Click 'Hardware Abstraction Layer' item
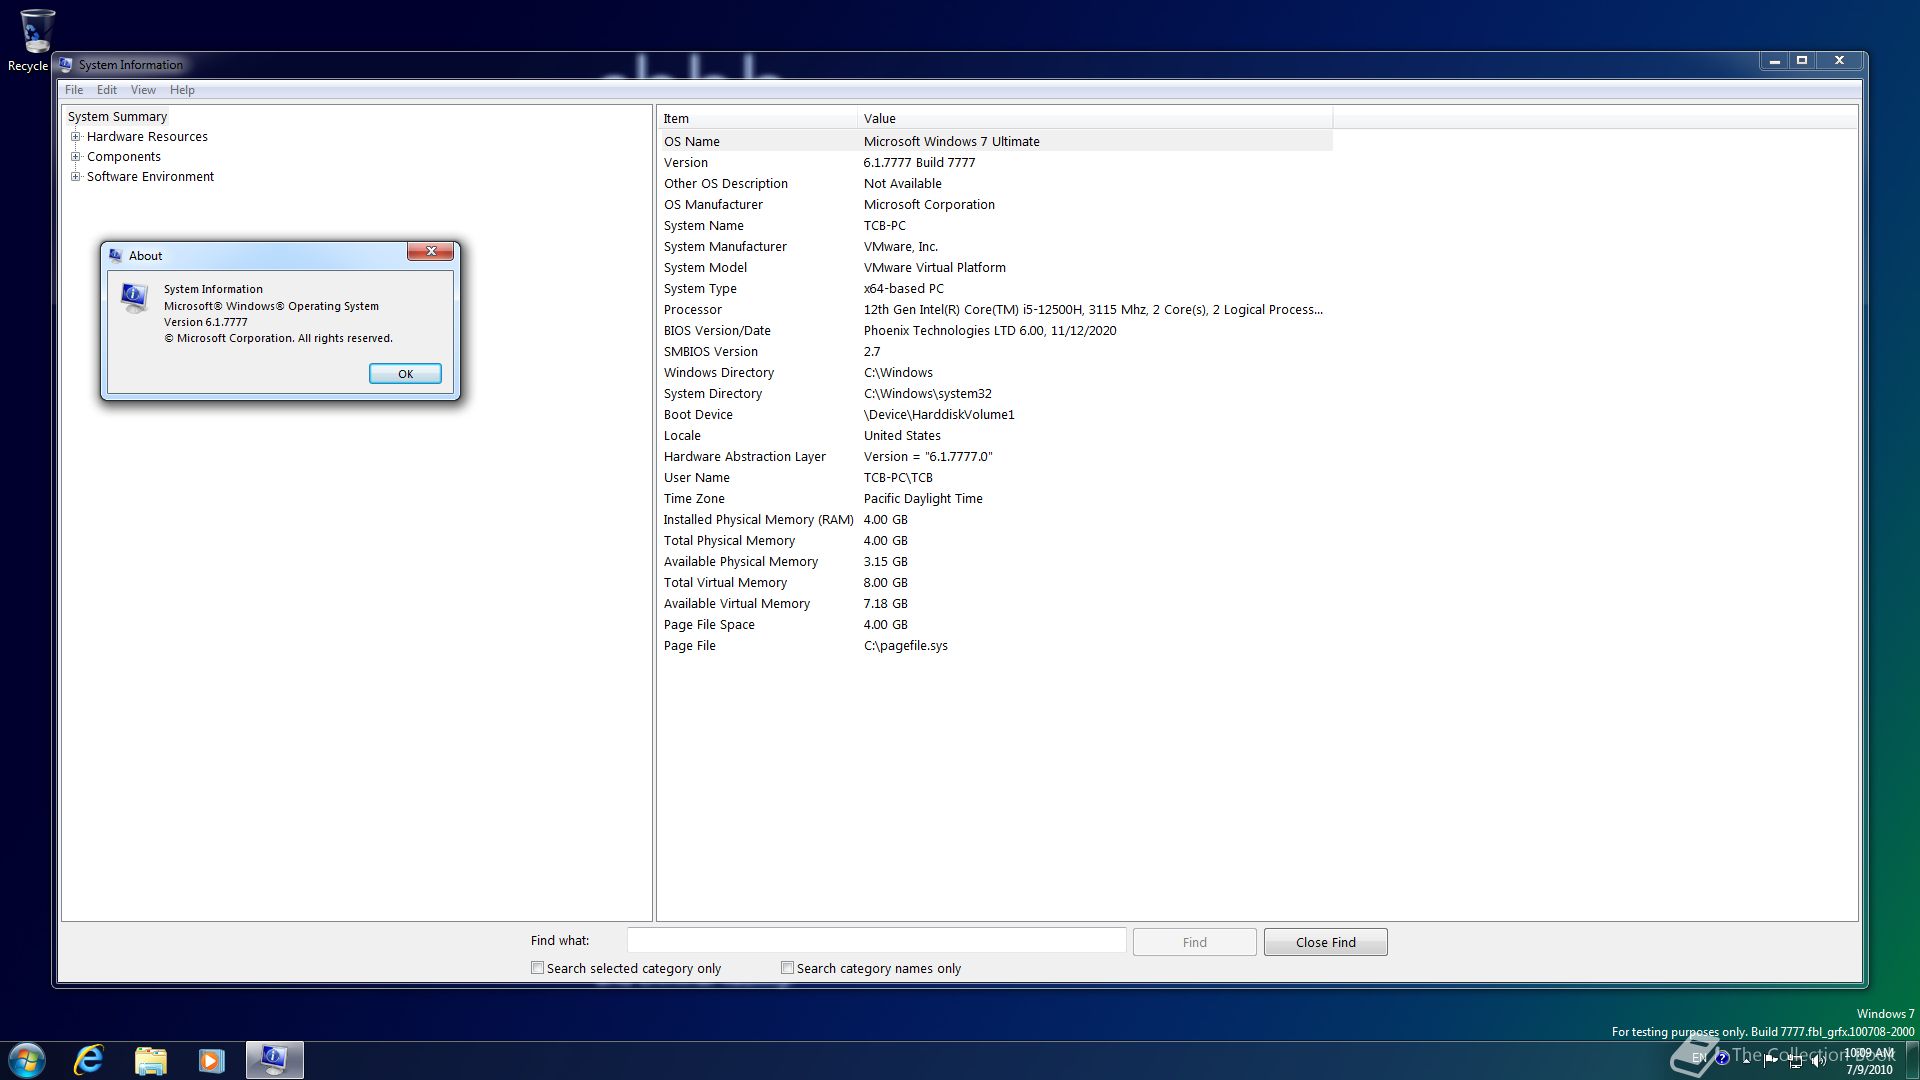The height and width of the screenshot is (1080, 1920). pos(745,457)
